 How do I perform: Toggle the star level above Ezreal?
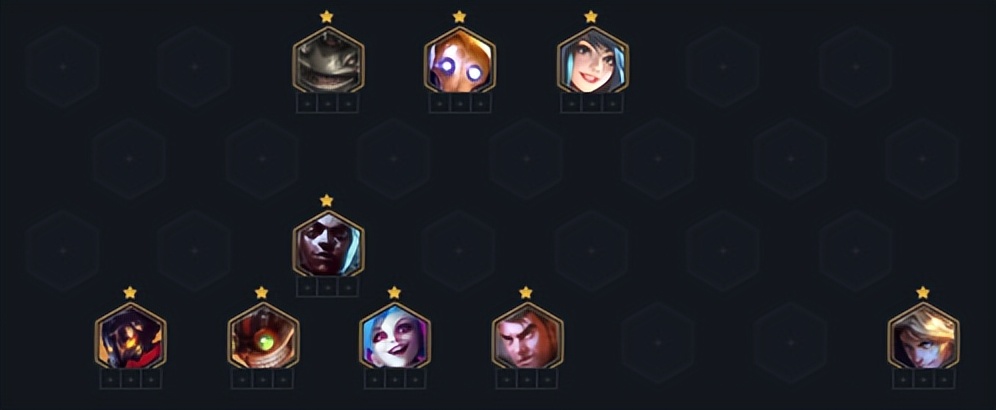[922, 292]
